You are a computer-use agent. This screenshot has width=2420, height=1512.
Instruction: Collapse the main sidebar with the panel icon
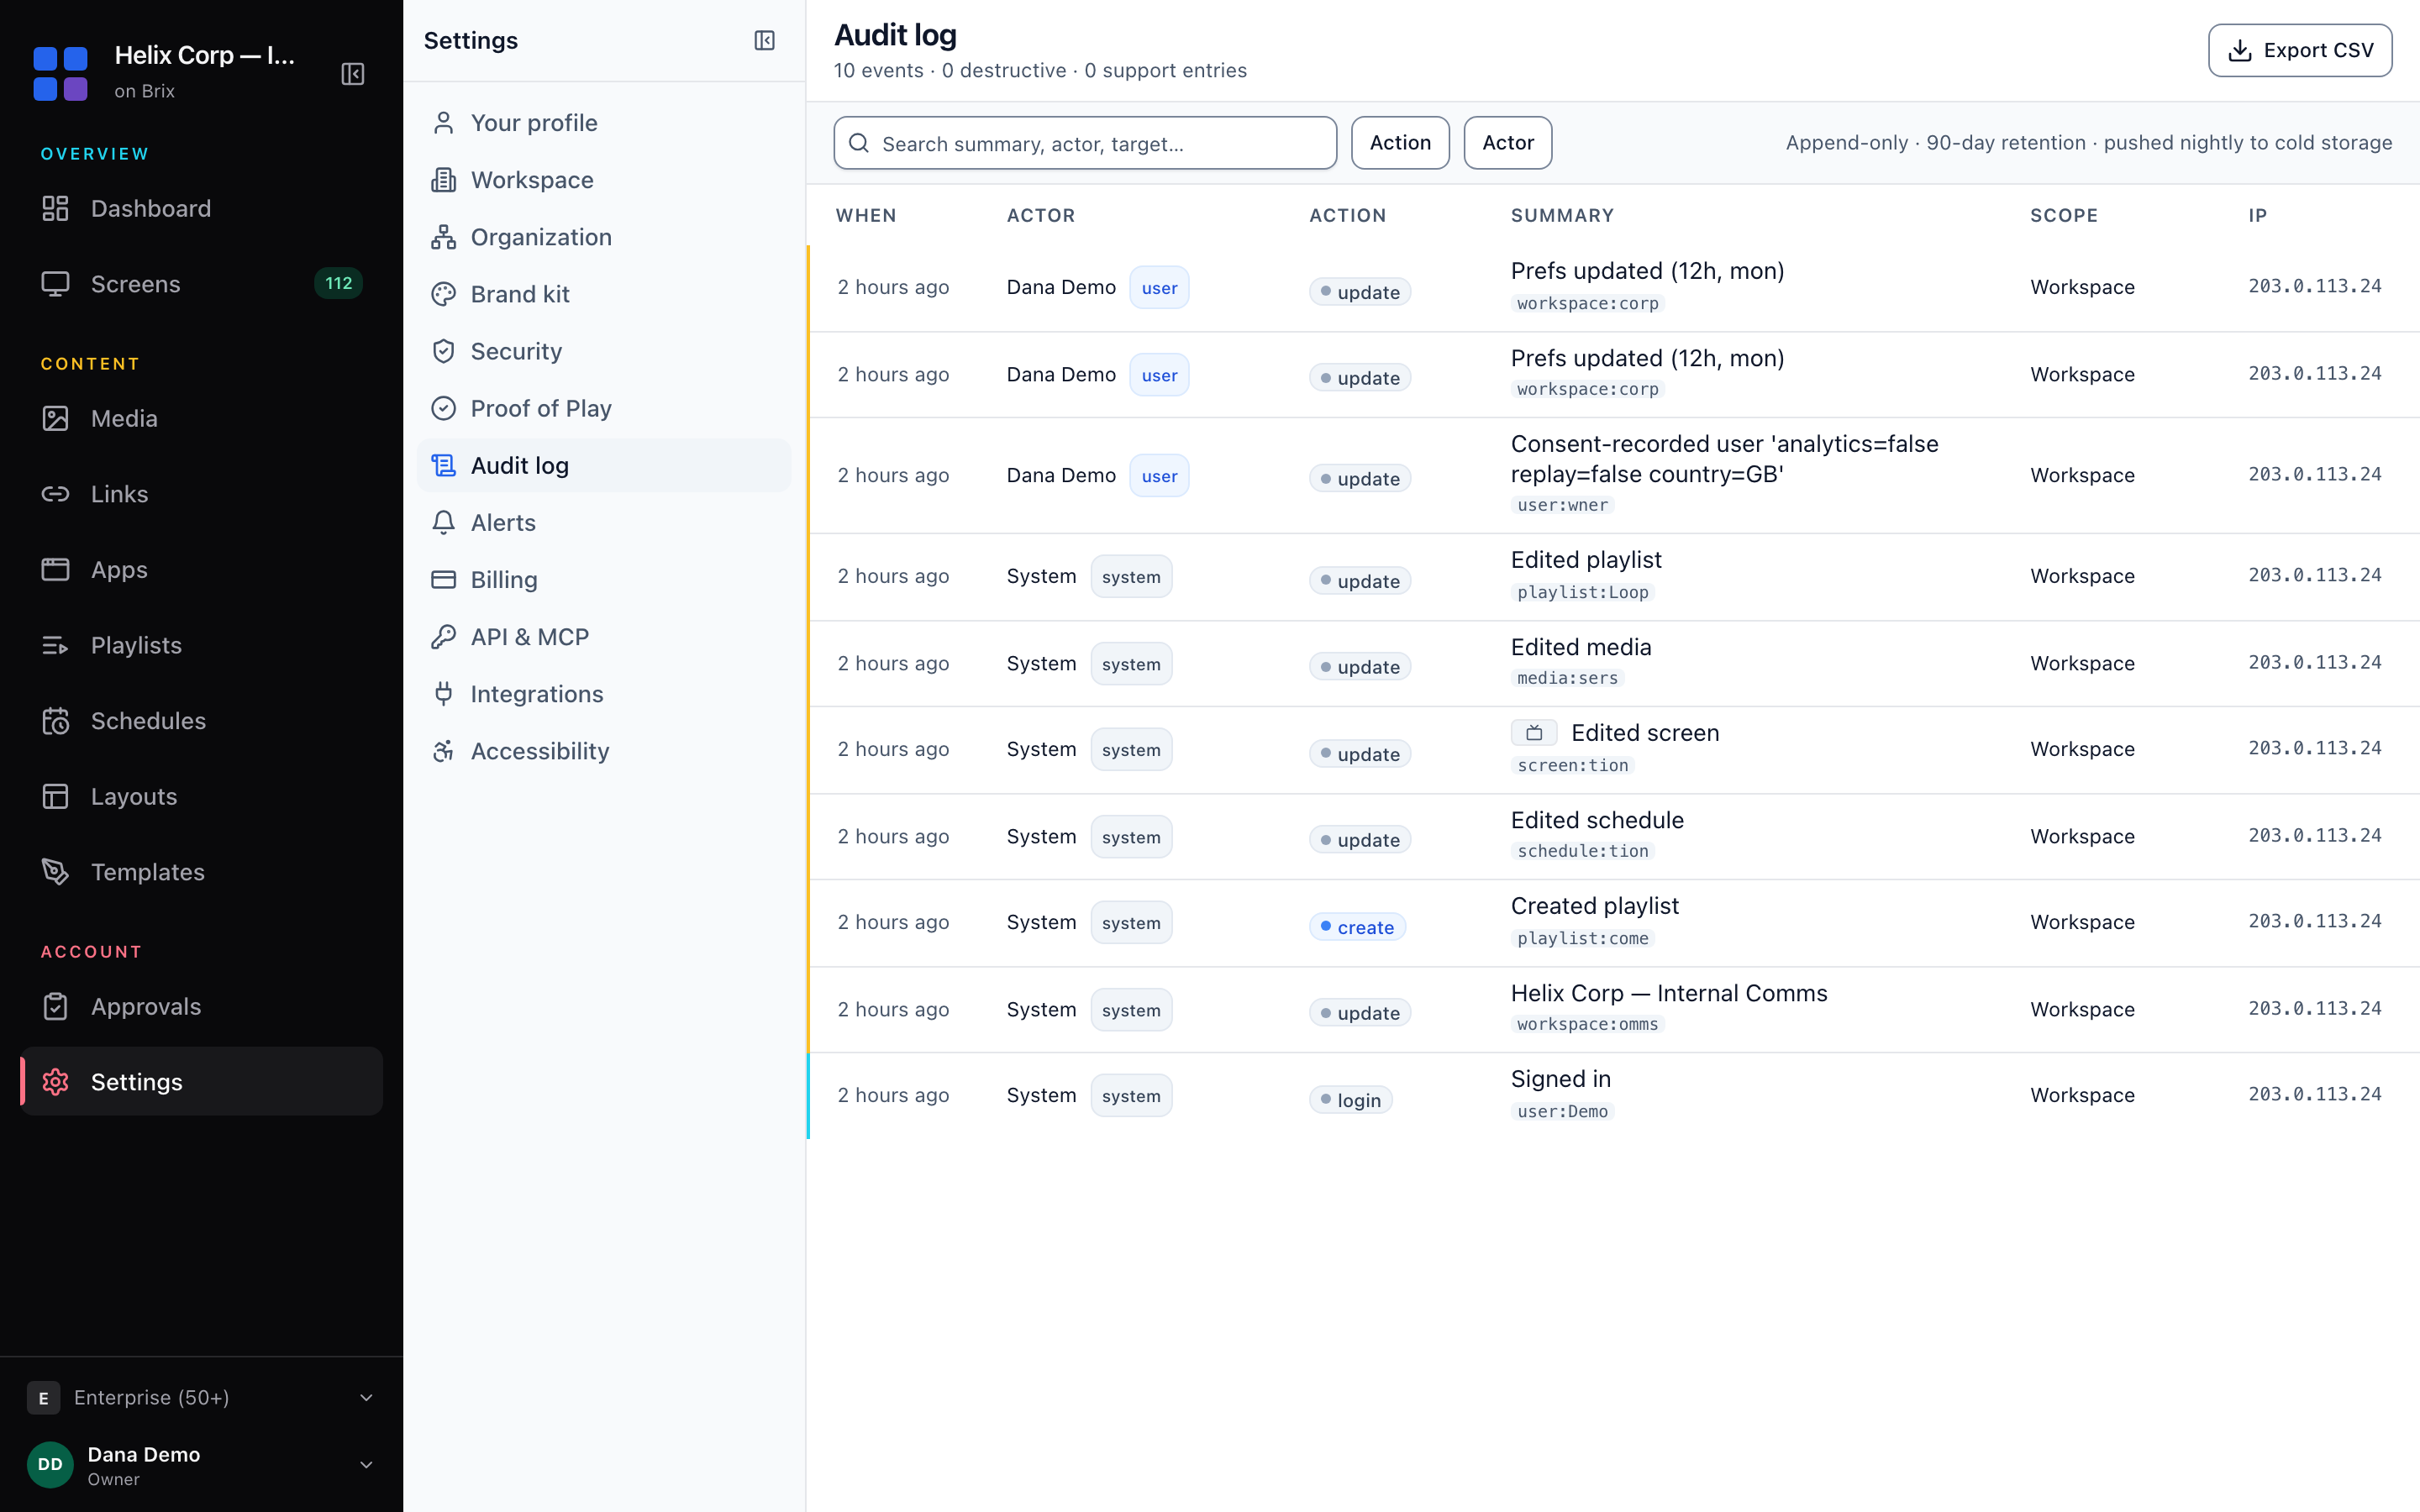(x=352, y=74)
